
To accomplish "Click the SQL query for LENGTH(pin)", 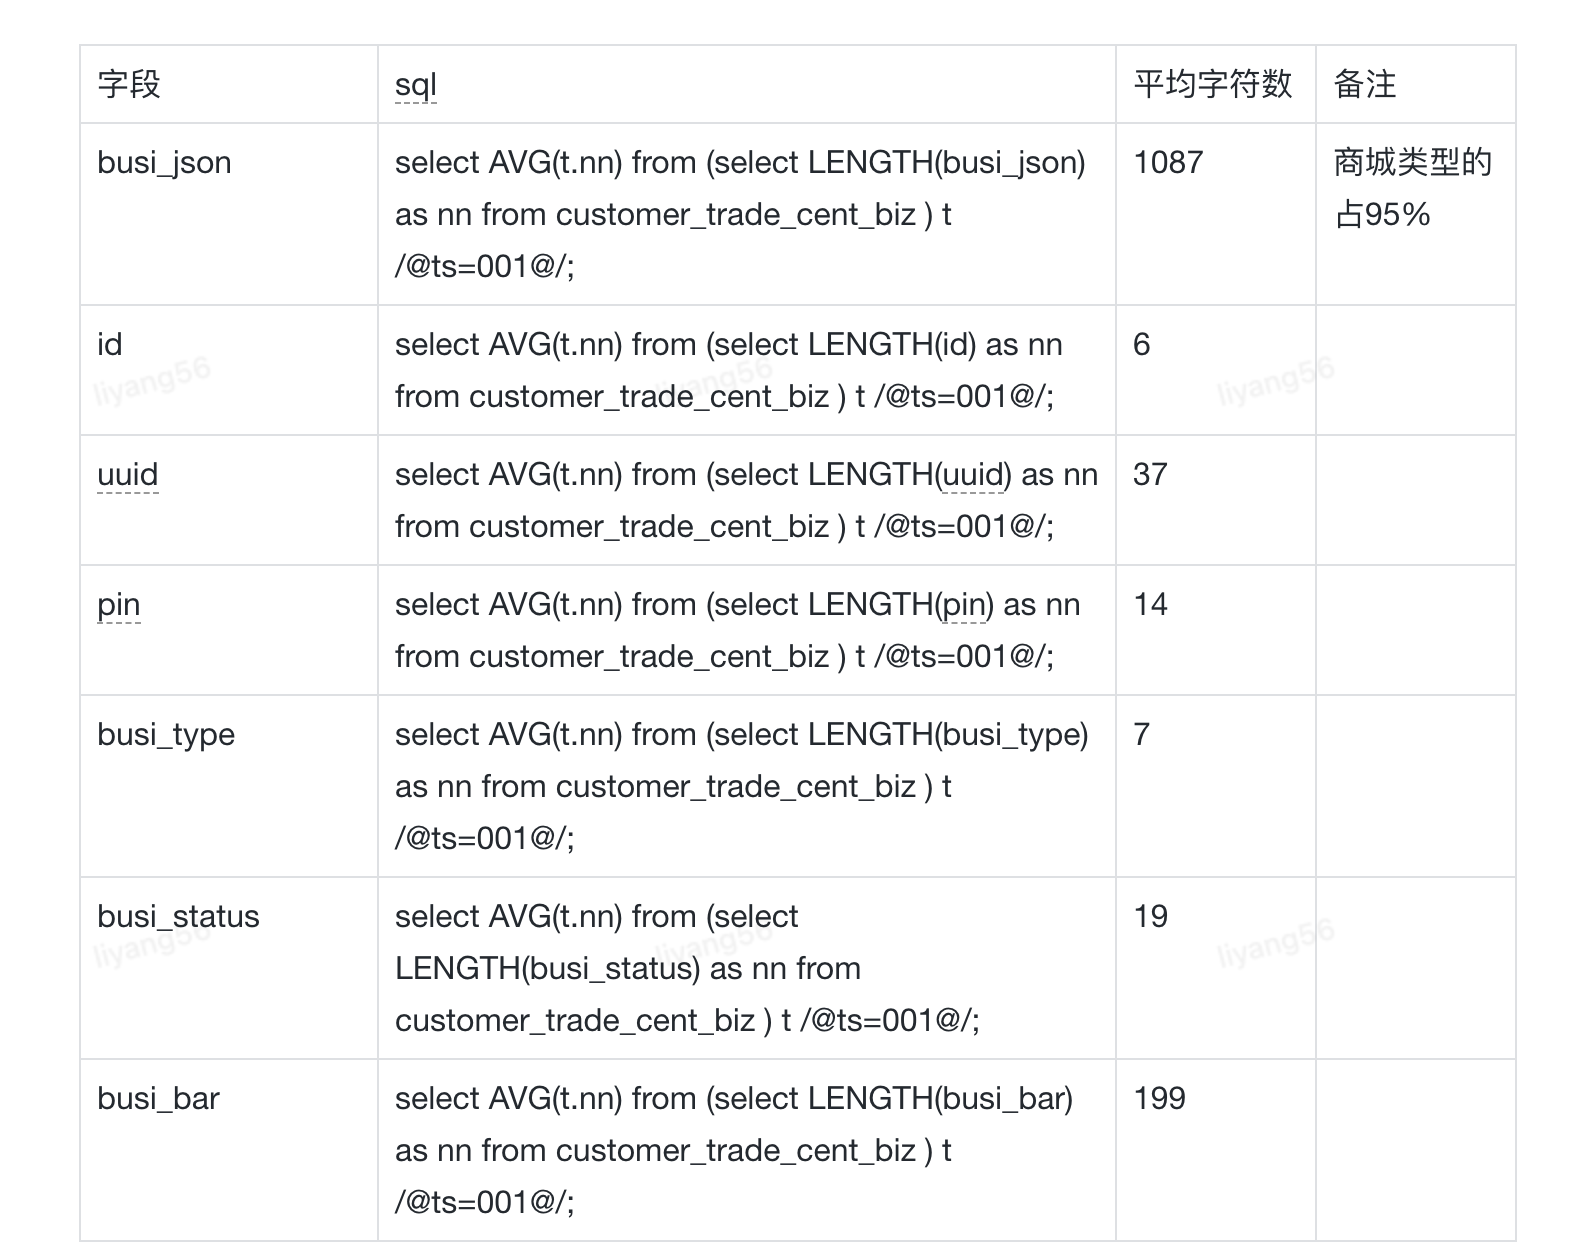I will tap(738, 630).
